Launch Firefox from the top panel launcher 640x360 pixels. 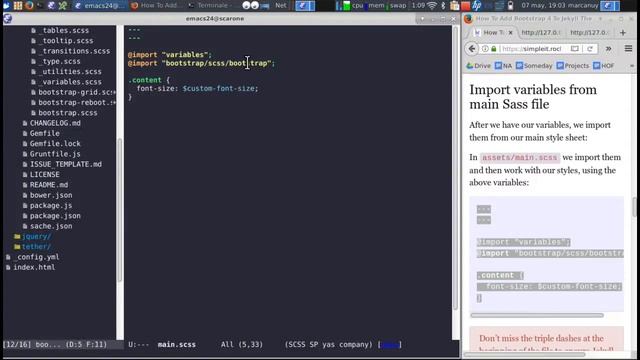[29, 5]
